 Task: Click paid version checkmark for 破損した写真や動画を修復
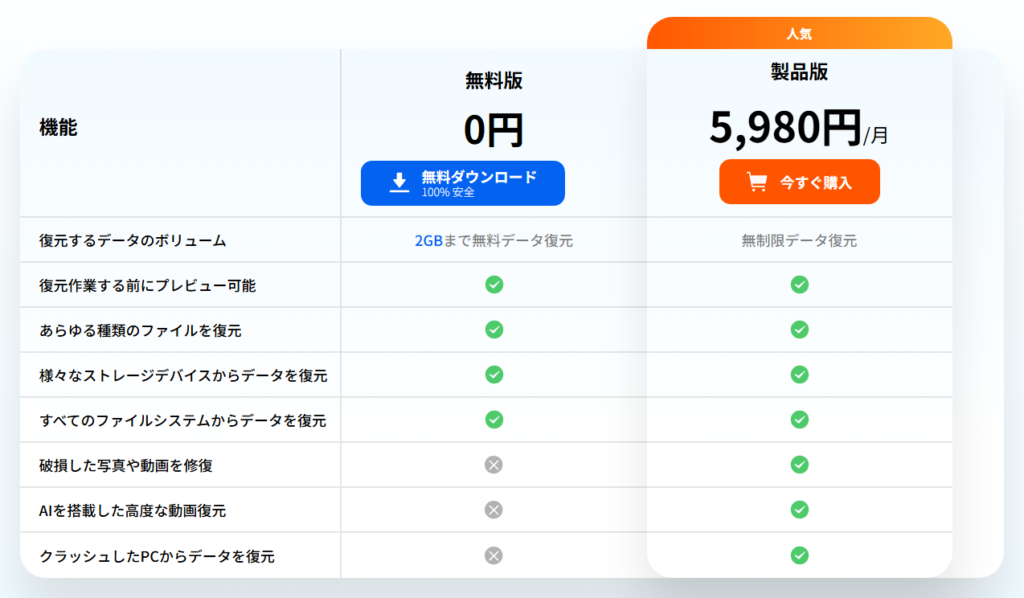(x=799, y=464)
